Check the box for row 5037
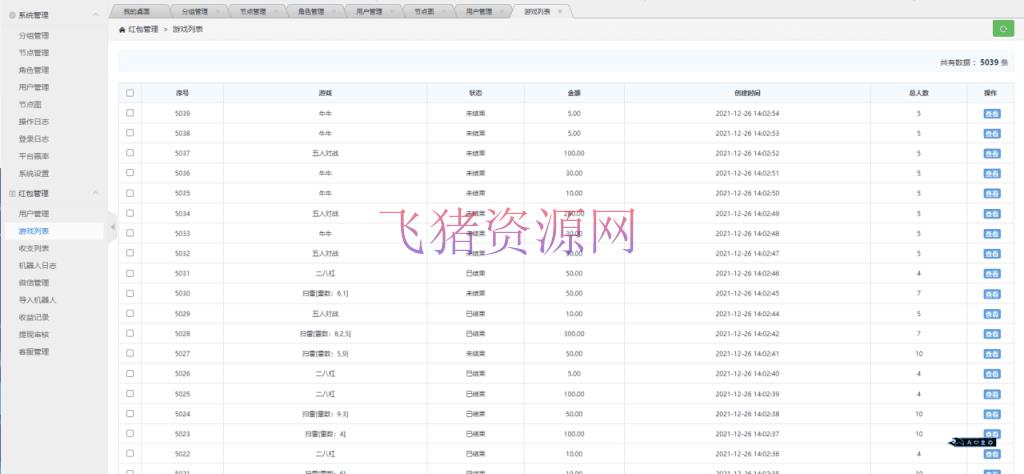 pos(130,153)
